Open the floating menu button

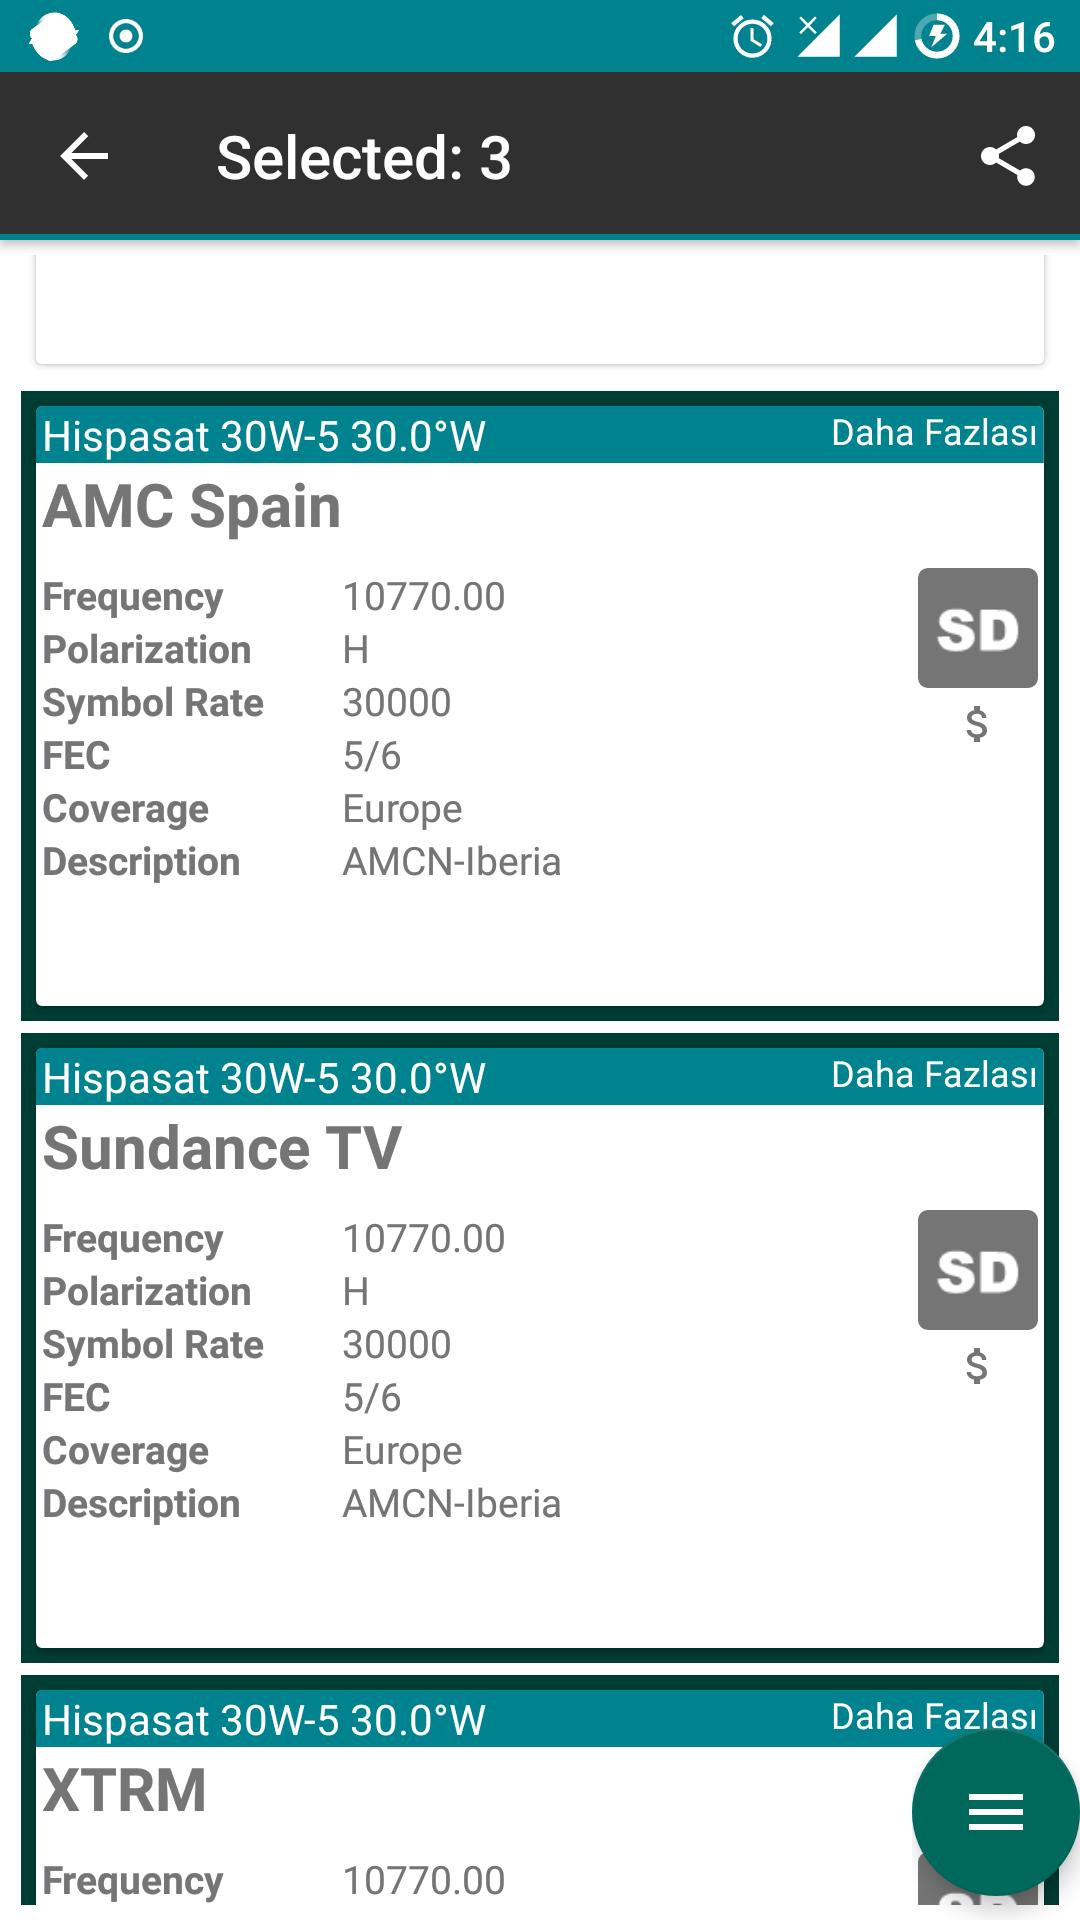(x=995, y=1812)
